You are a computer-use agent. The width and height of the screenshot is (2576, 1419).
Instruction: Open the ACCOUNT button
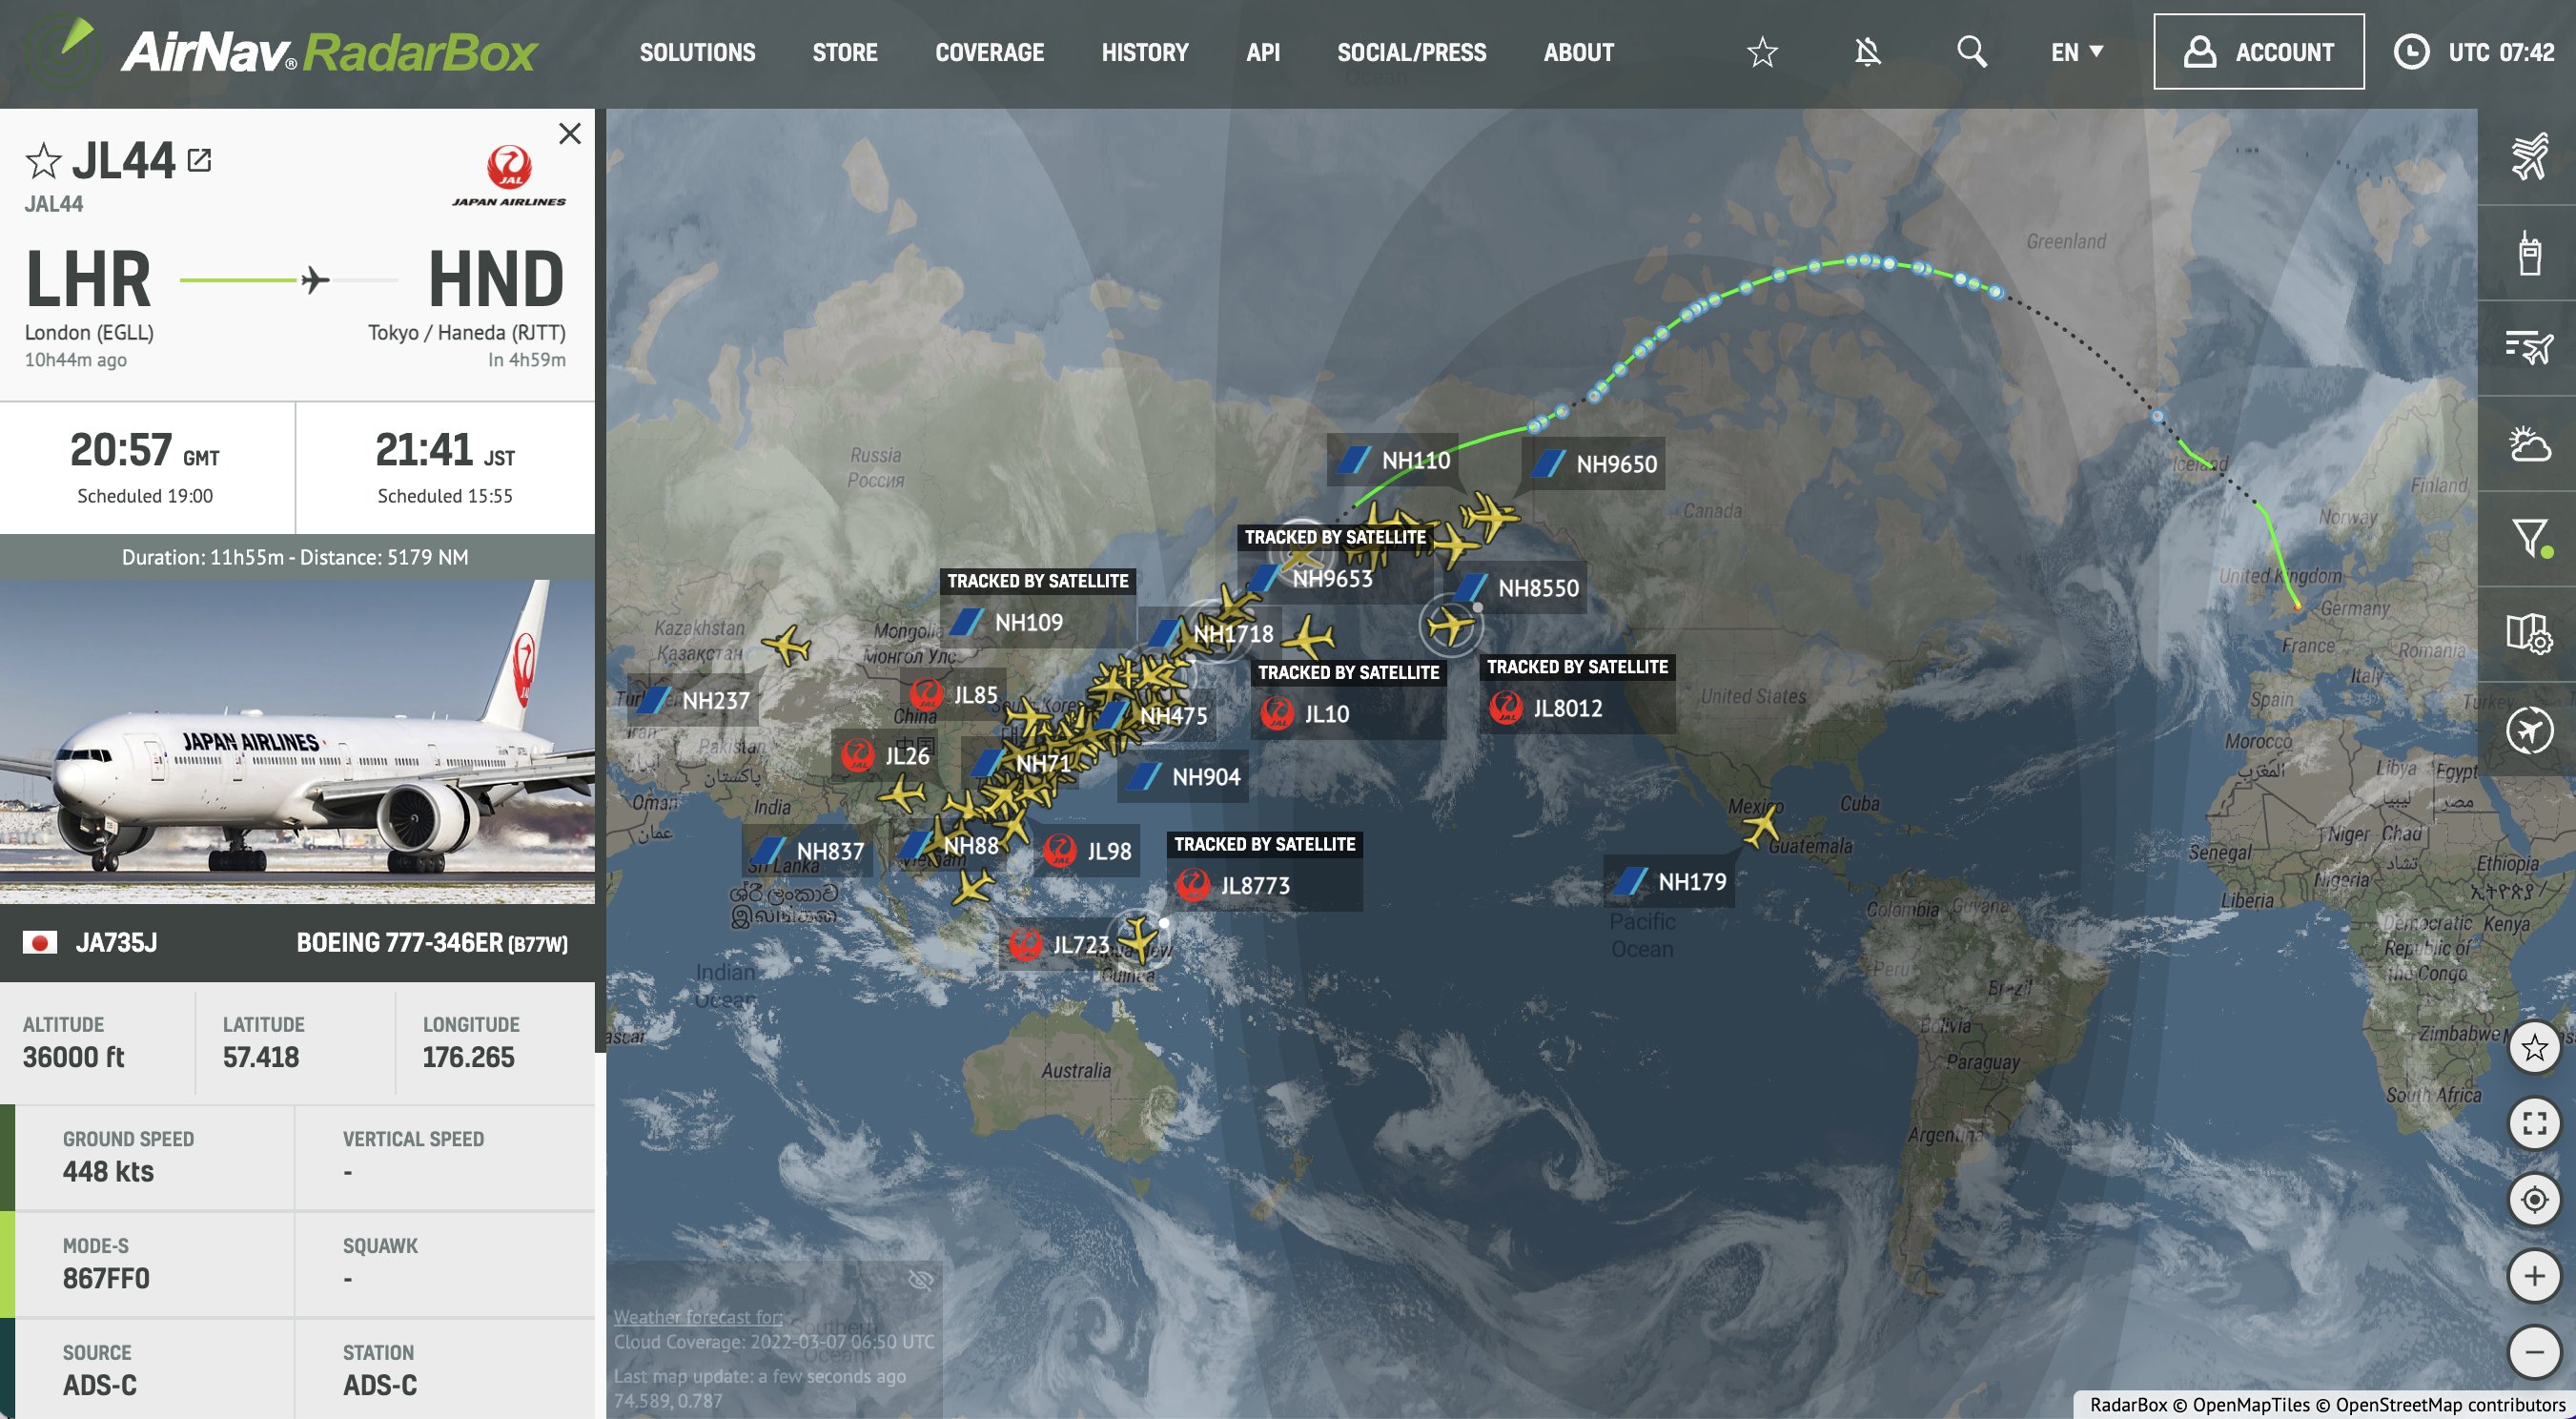click(2259, 52)
